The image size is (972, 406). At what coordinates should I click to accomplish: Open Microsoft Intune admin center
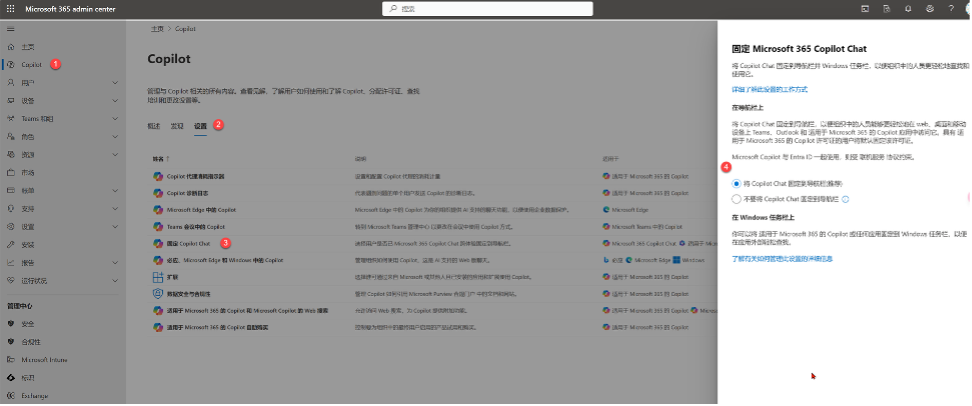pyautogui.click(x=44, y=360)
